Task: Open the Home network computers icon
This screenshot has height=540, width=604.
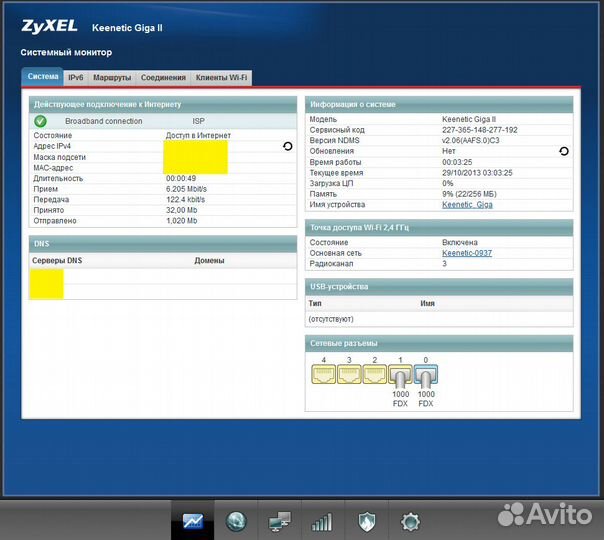Action: pos(279,521)
